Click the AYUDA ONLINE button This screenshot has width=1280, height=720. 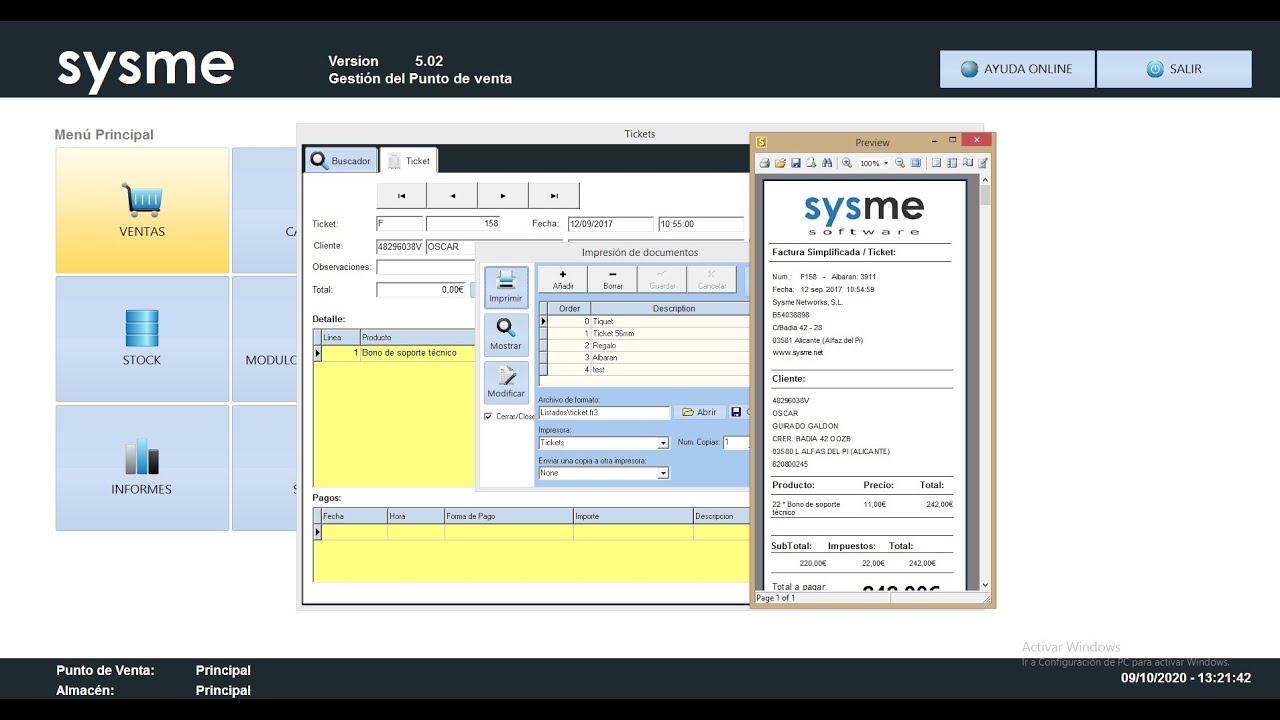pyautogui.click(x=1017, y=69)
